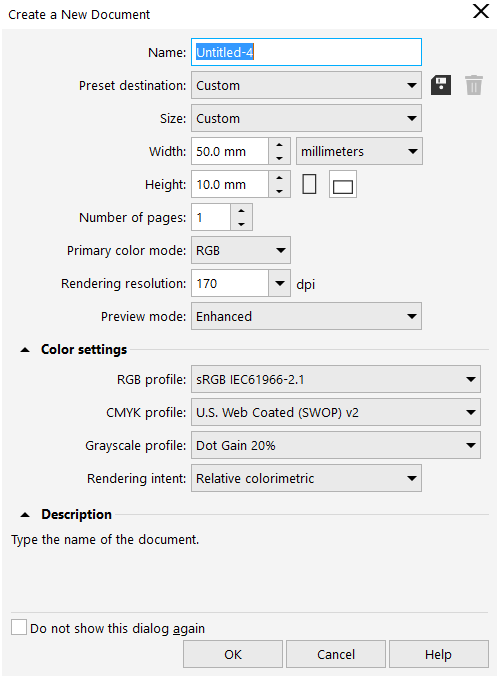Collapse the Color settings section

click(25, 350)
